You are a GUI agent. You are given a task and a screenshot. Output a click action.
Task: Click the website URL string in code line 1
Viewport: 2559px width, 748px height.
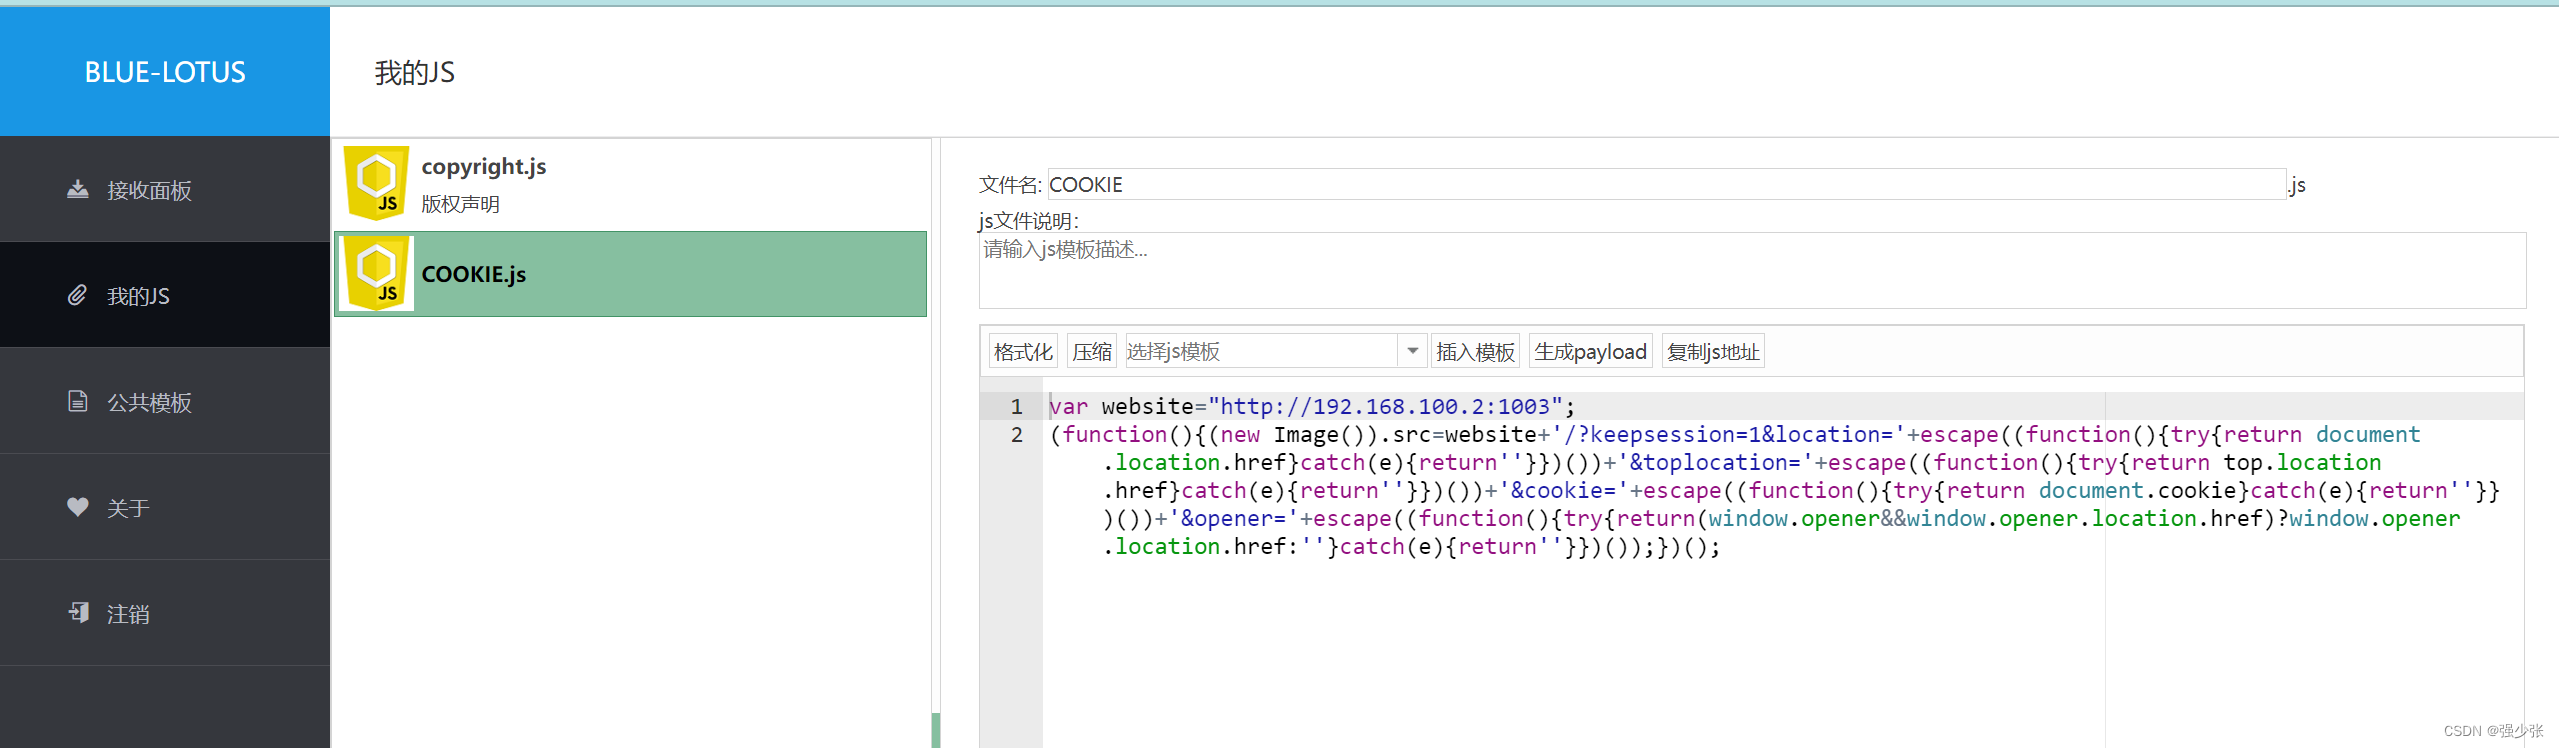(x=1385, y=406)
